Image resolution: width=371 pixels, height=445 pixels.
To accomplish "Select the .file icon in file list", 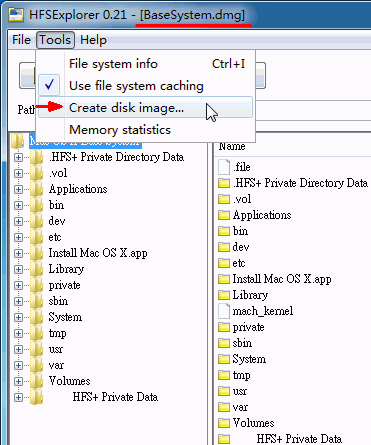I will pos(224,167).
